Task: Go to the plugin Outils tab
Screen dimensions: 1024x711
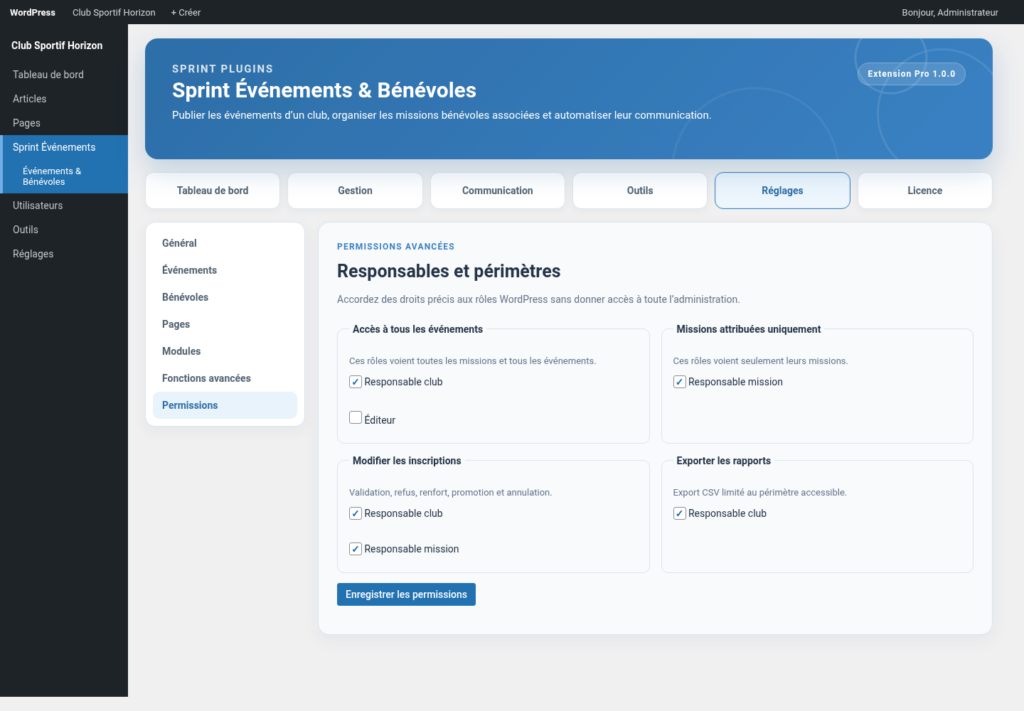Action: pyautogui.click(x=640, y=191)
